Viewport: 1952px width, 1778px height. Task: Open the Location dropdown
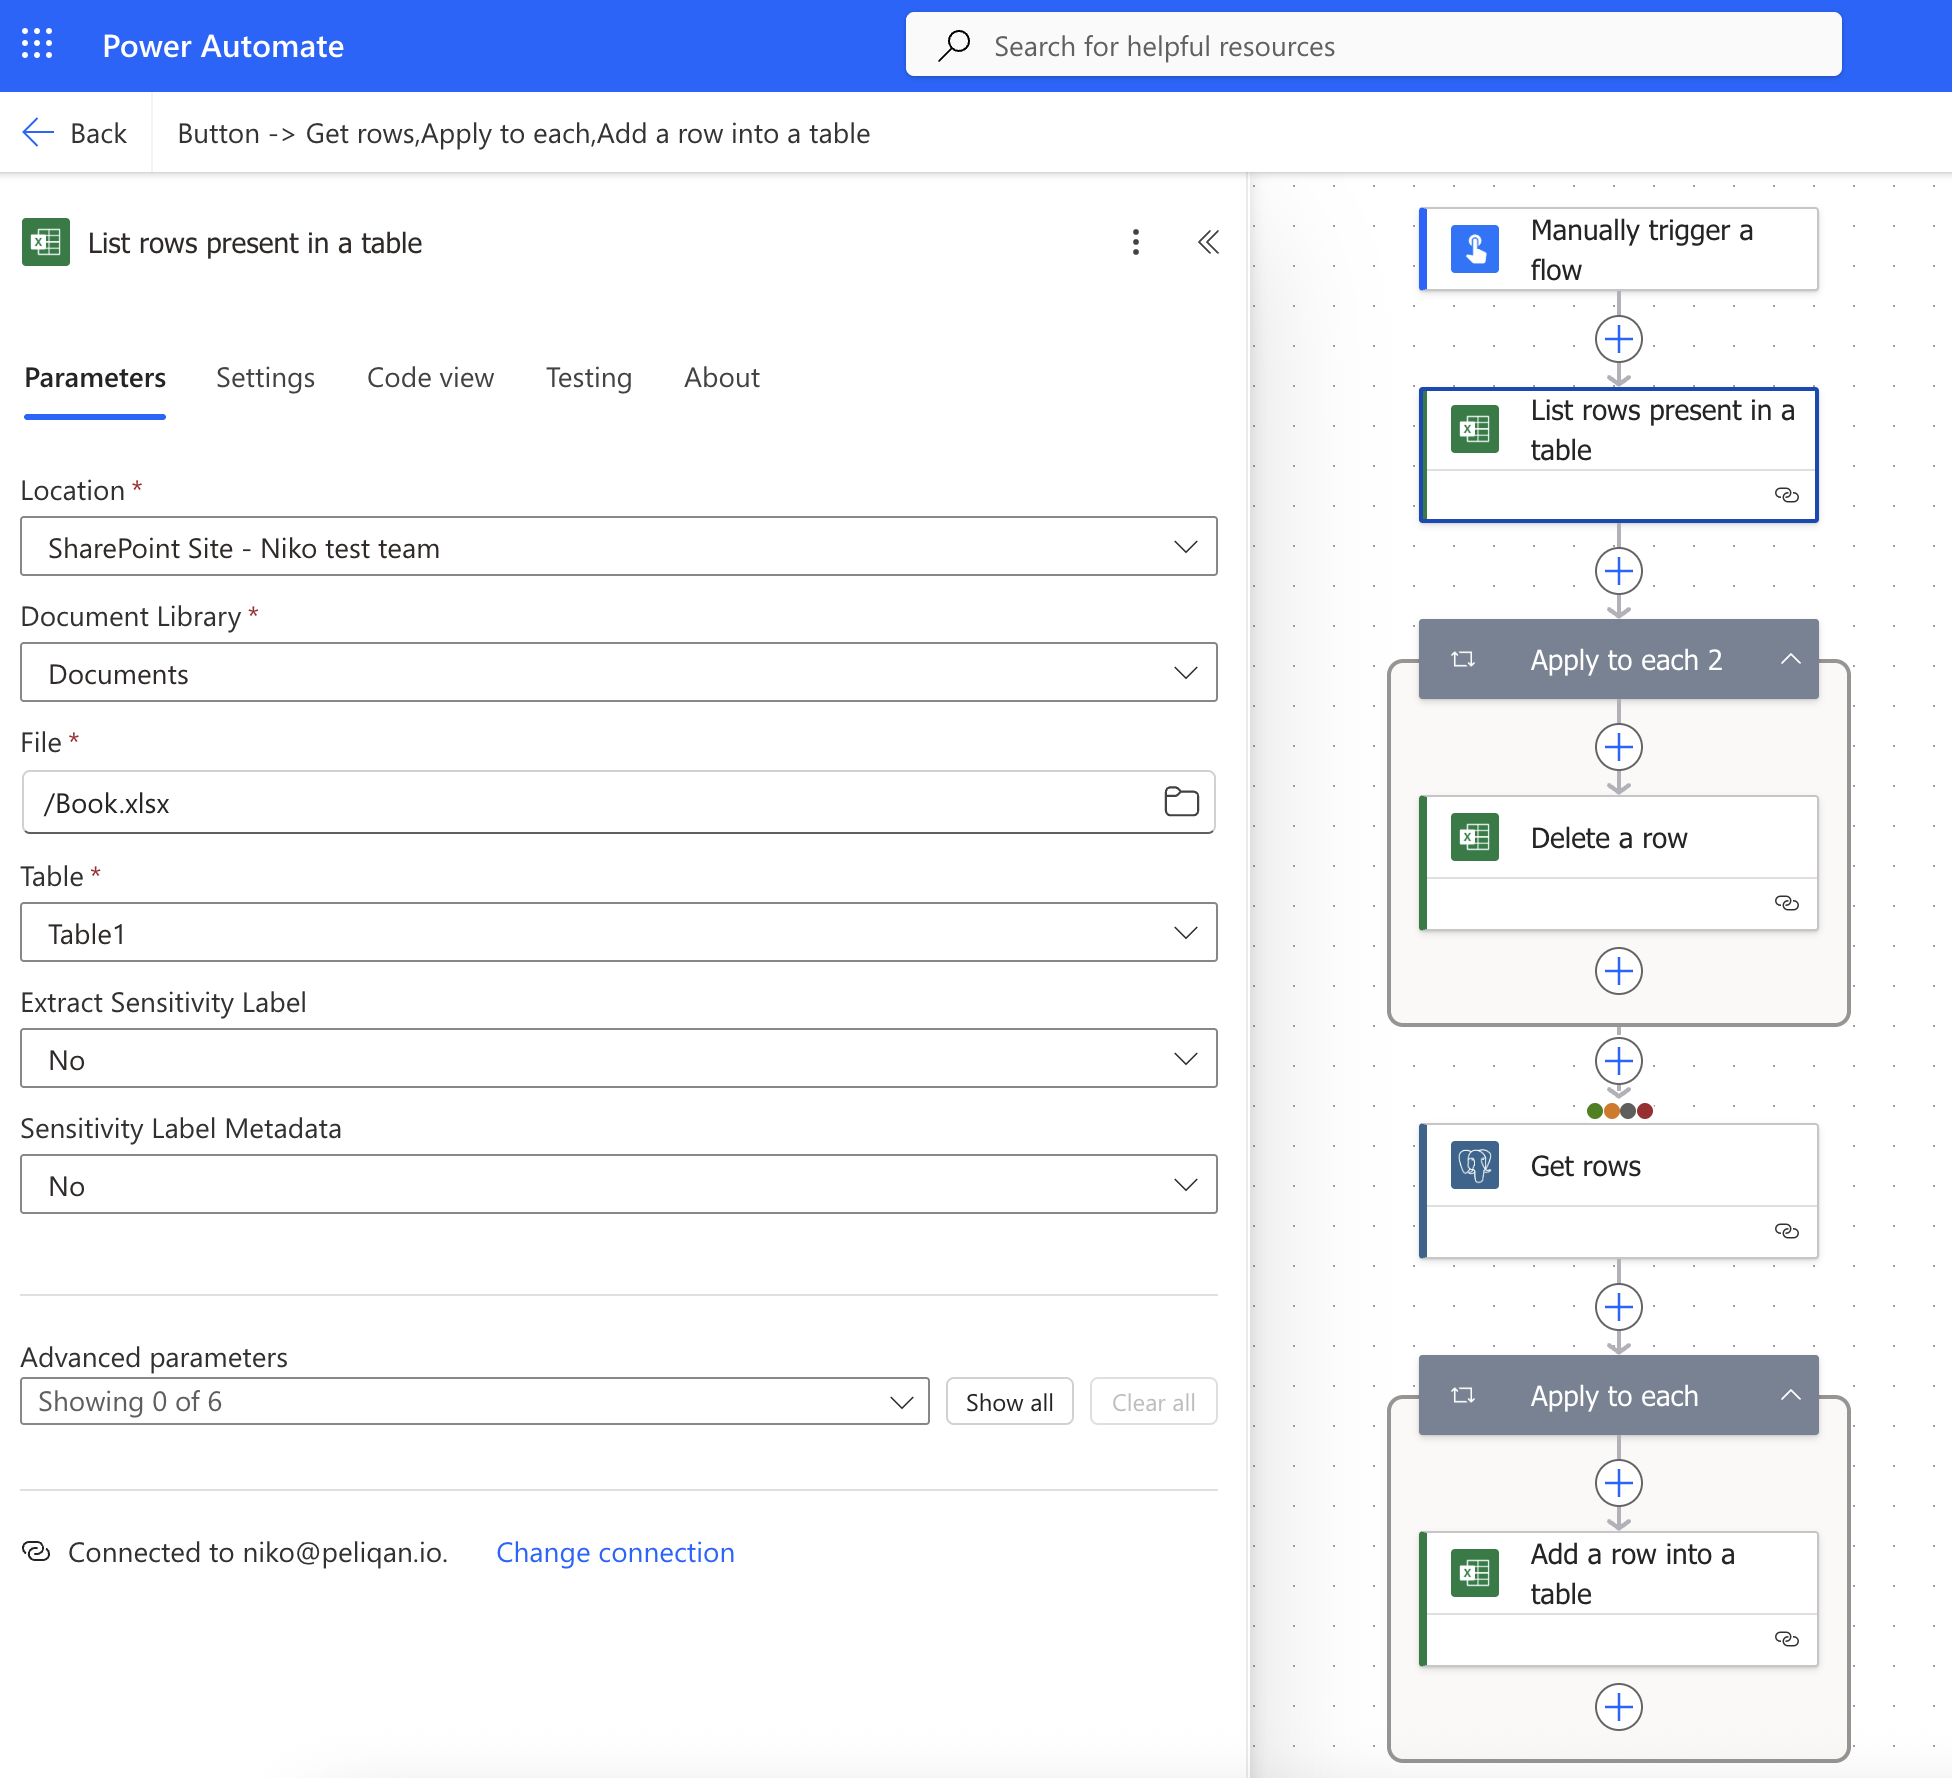(619, 546)
